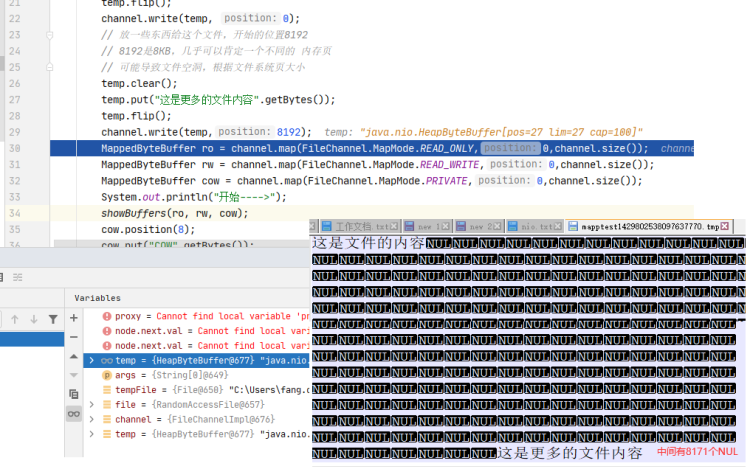Expand the last temp HeapByteBuffer variable
750x469 pixels.
pyautogui.click(x=92, y=434)
